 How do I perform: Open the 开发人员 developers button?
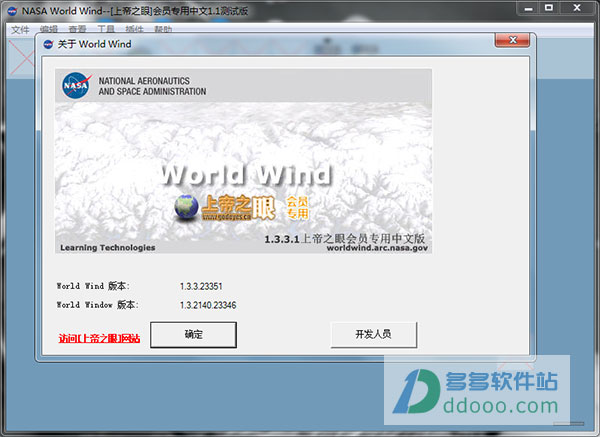(x=373, y=334)
